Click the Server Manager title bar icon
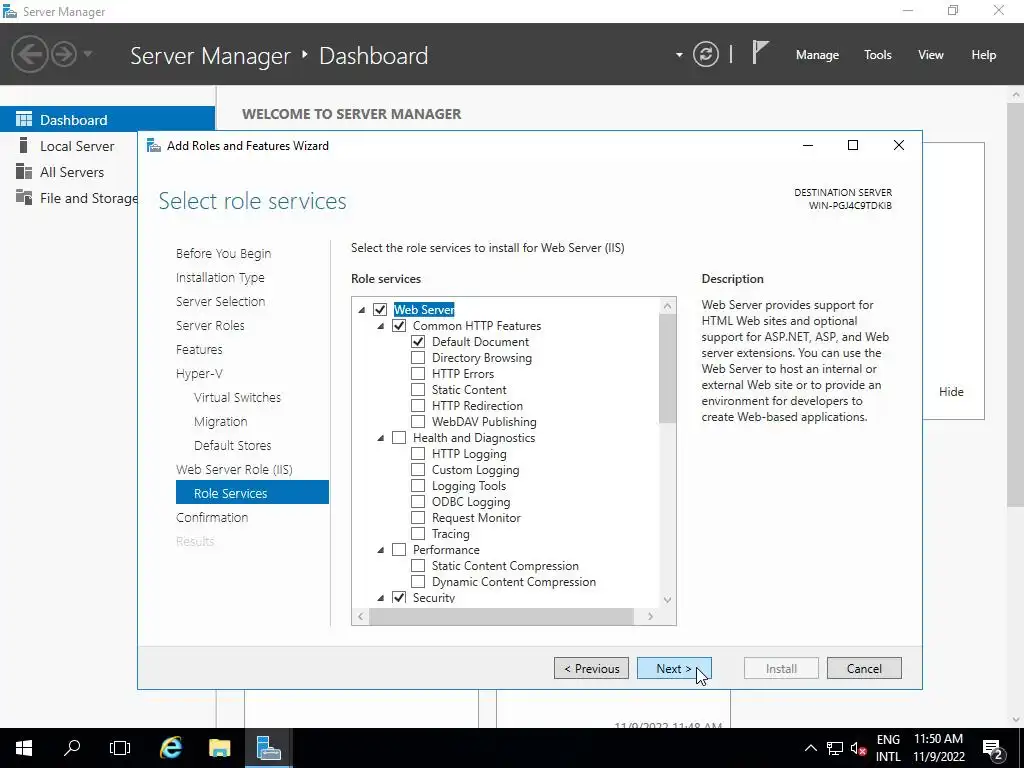1024x768 pixels. [x=10, y=11]
